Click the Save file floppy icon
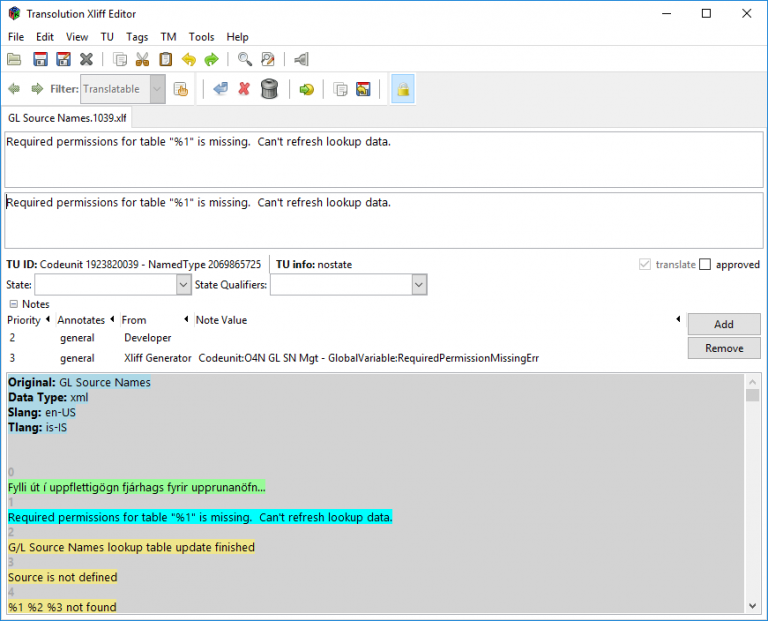This screenshot has width=768, height=621. (x=41, y=60)
